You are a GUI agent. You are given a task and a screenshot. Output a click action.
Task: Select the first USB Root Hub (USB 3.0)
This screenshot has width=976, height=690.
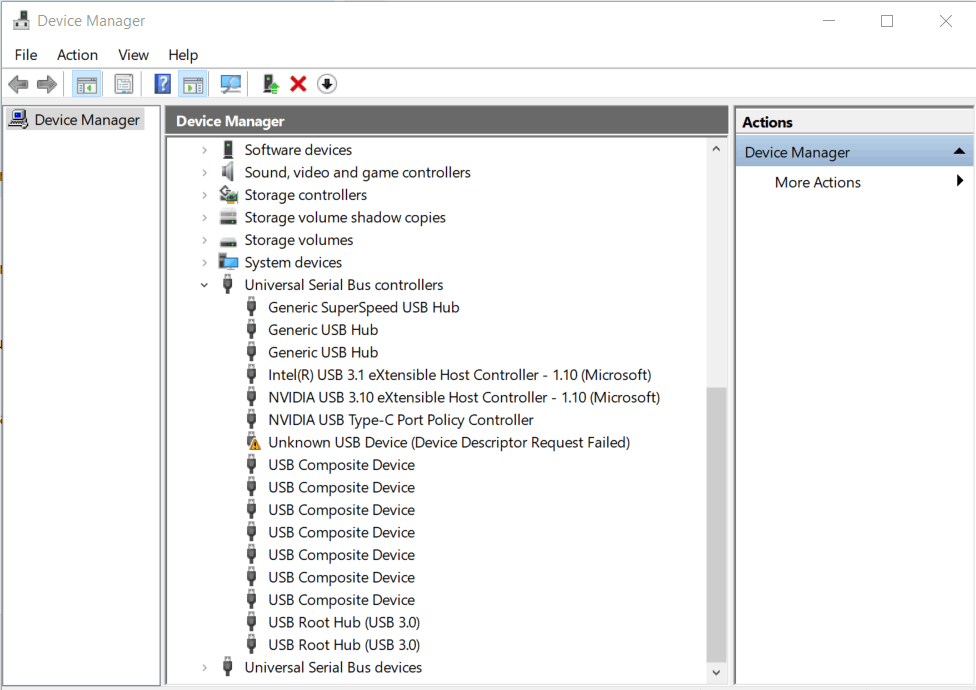[x=344, y=622]
